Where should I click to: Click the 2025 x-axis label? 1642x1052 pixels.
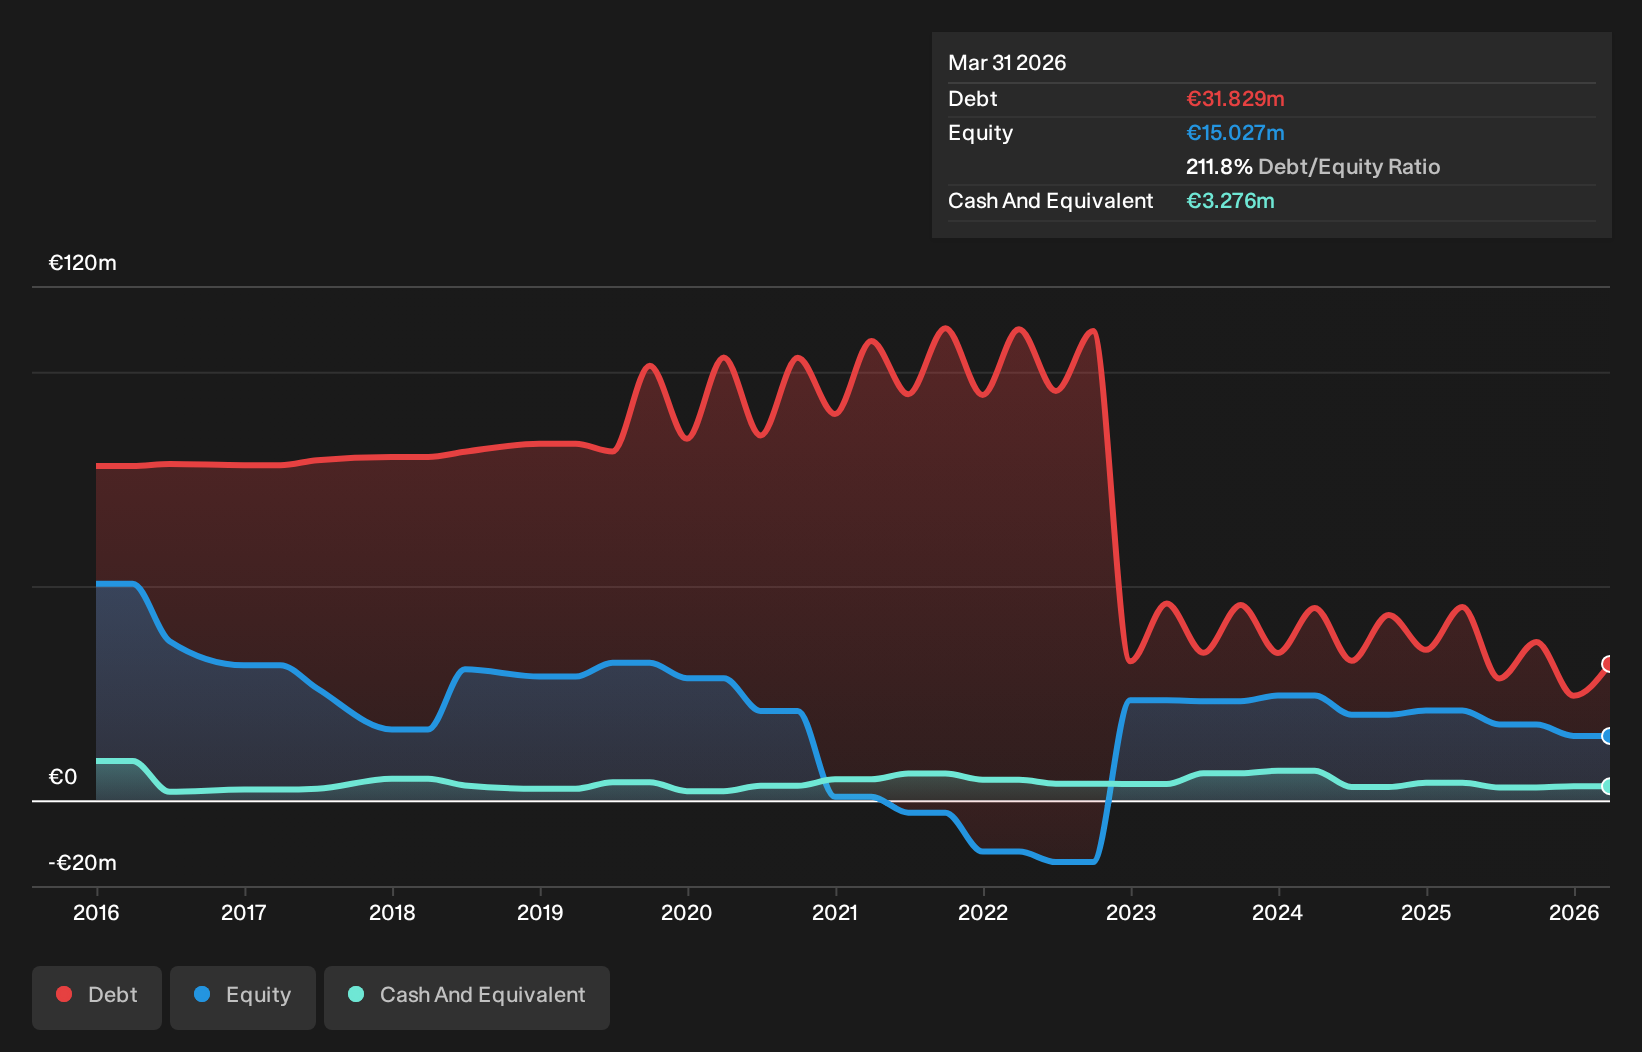pyautogui.click(x=1426, y=912)
